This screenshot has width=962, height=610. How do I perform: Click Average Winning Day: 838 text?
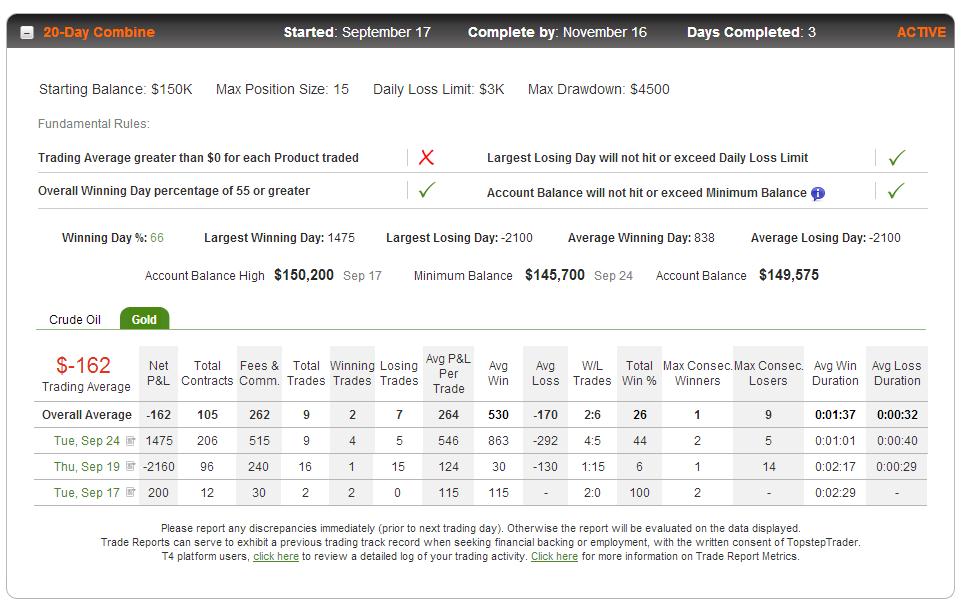[641, 237]
